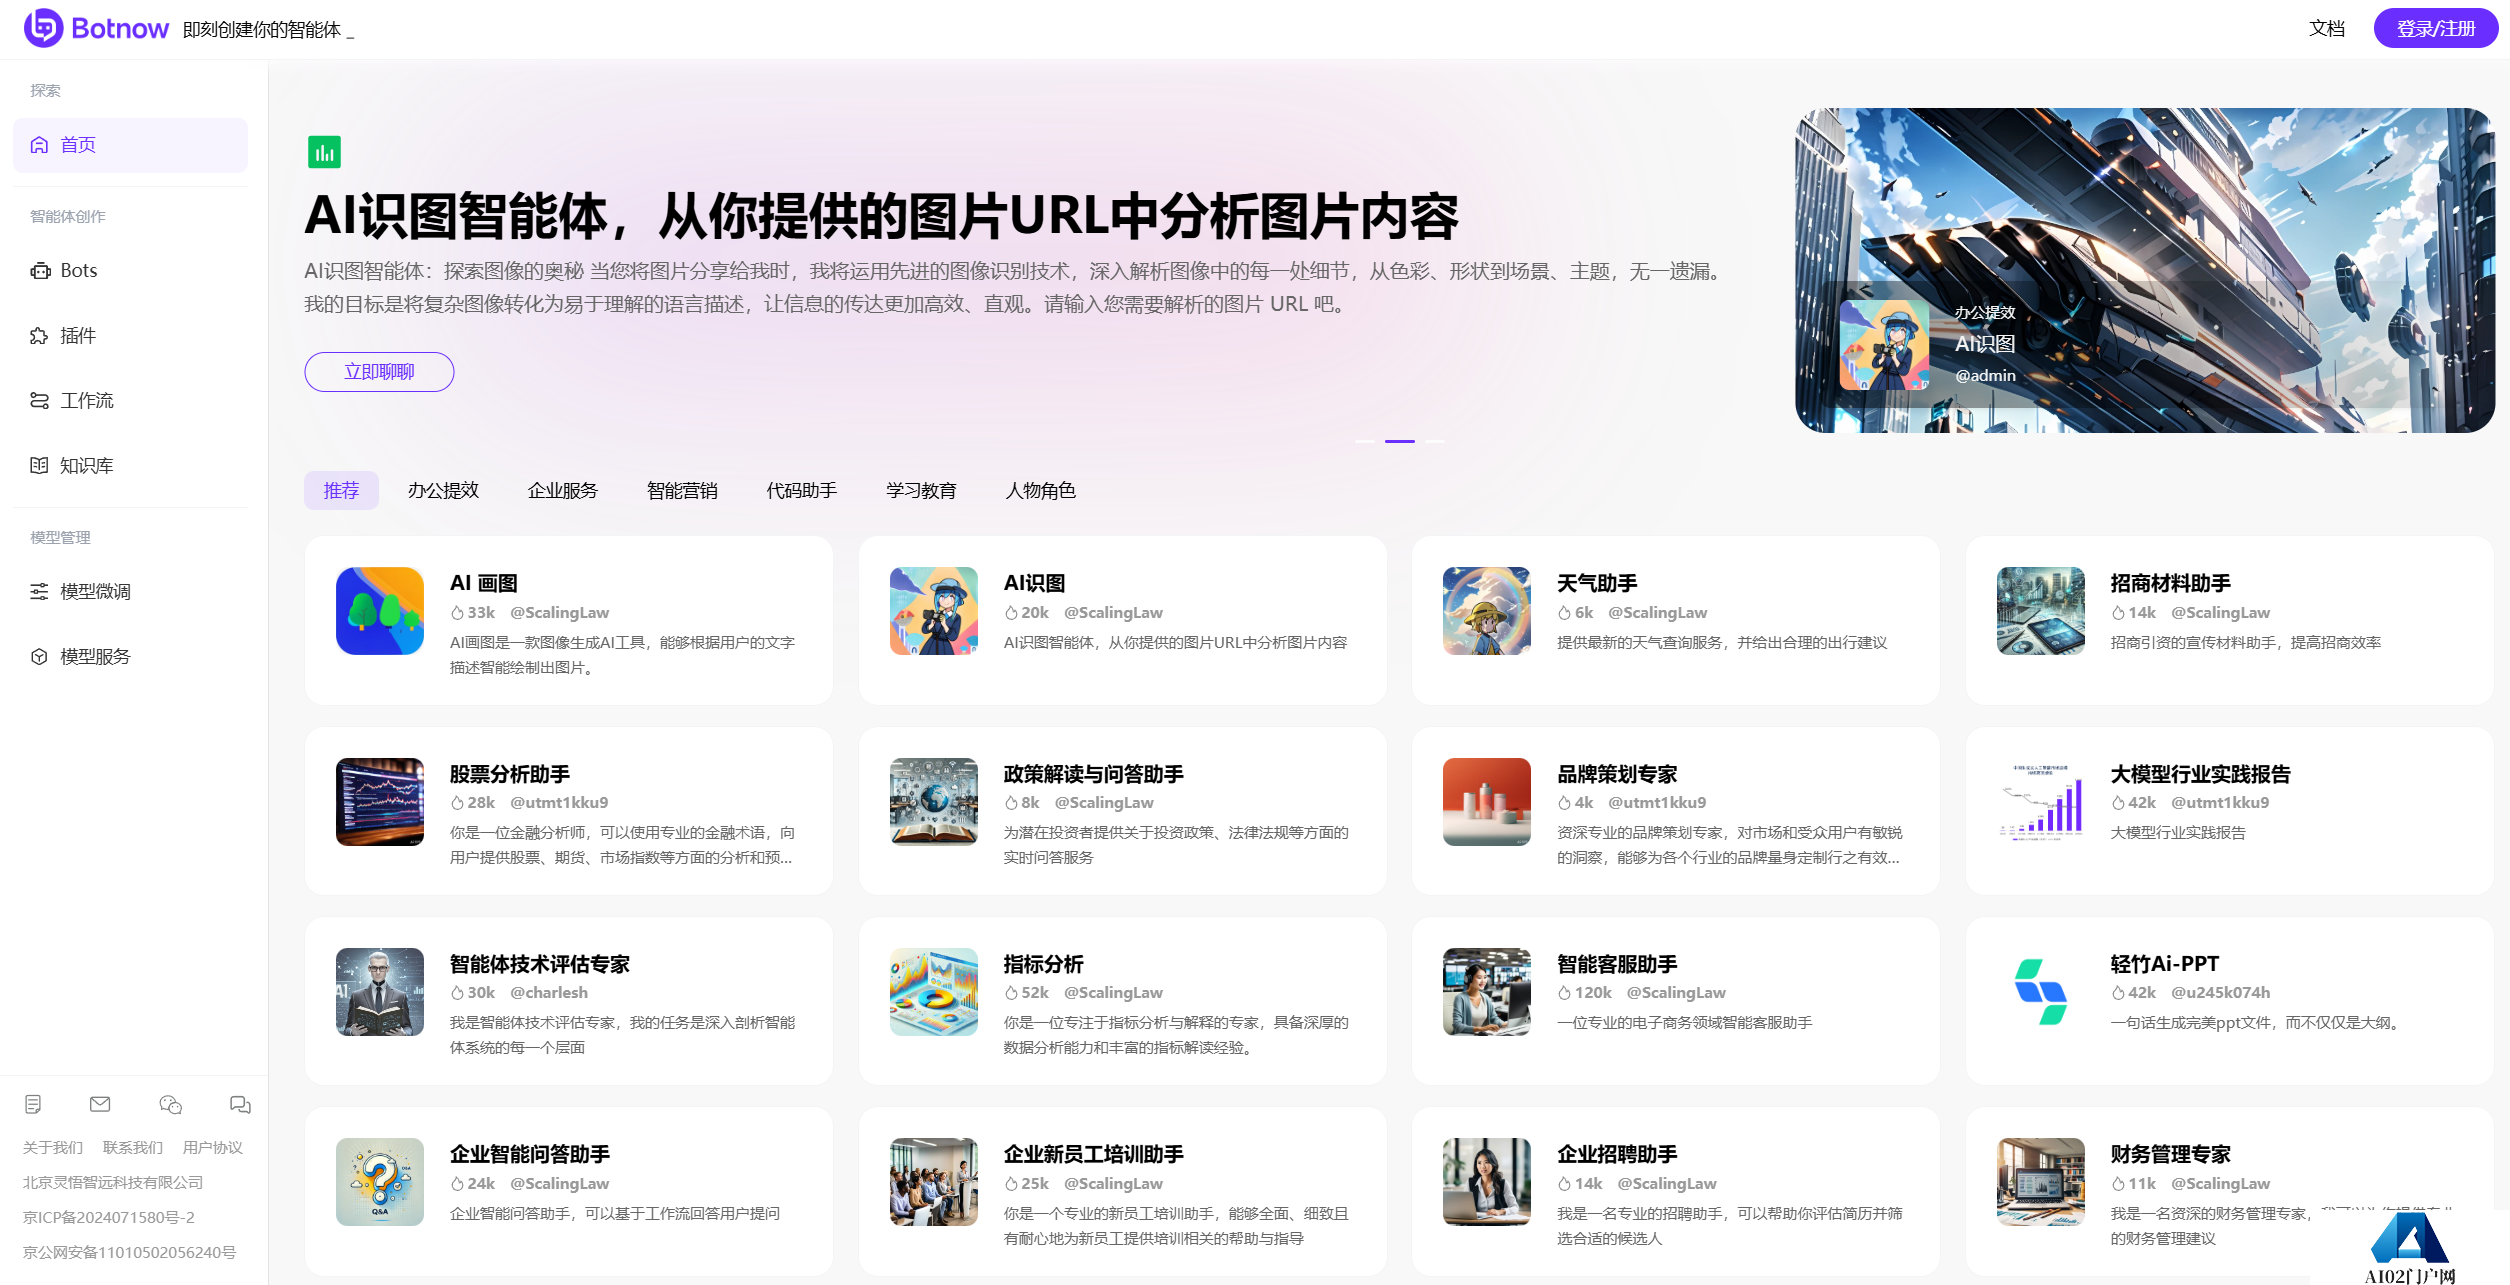Open the 企业新员工培训助手 bot avatar
Screen dimensions: 2510x1285
[934, 1182]
